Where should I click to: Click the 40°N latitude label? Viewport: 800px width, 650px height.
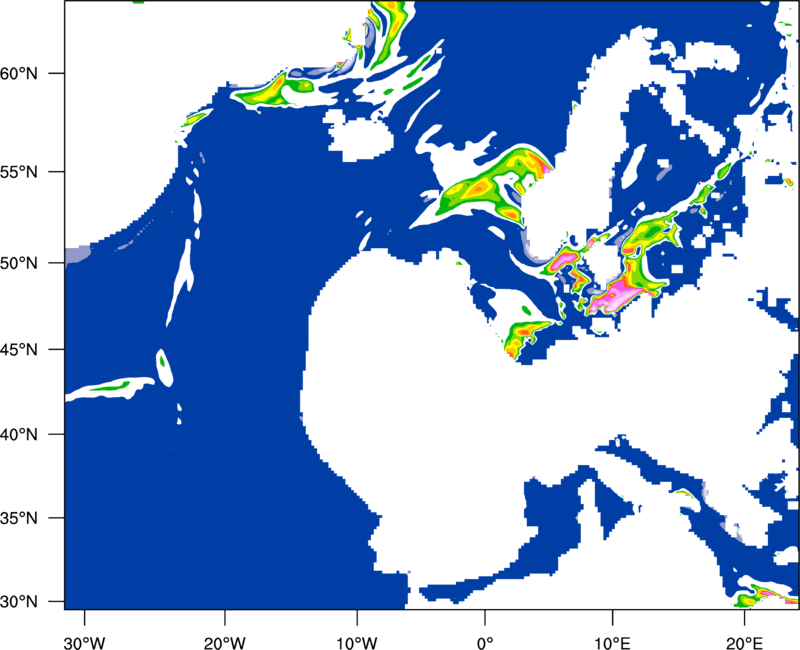click(19, 435)
